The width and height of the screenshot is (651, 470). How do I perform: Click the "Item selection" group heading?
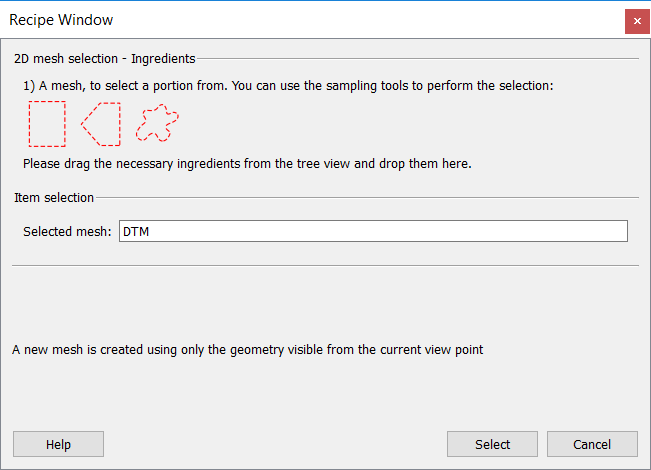(54, 197)
